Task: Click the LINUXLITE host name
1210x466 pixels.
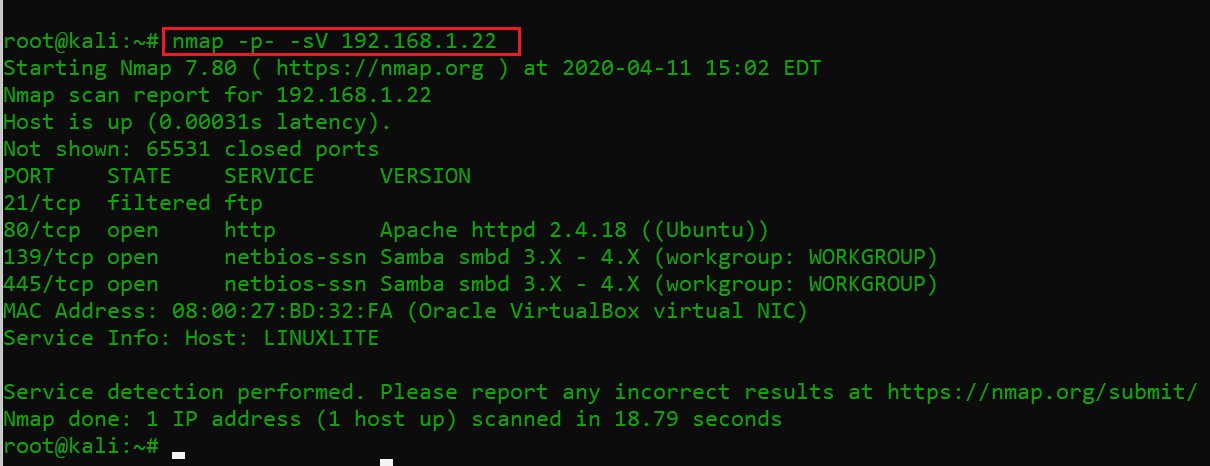Action: coord(321,338)
